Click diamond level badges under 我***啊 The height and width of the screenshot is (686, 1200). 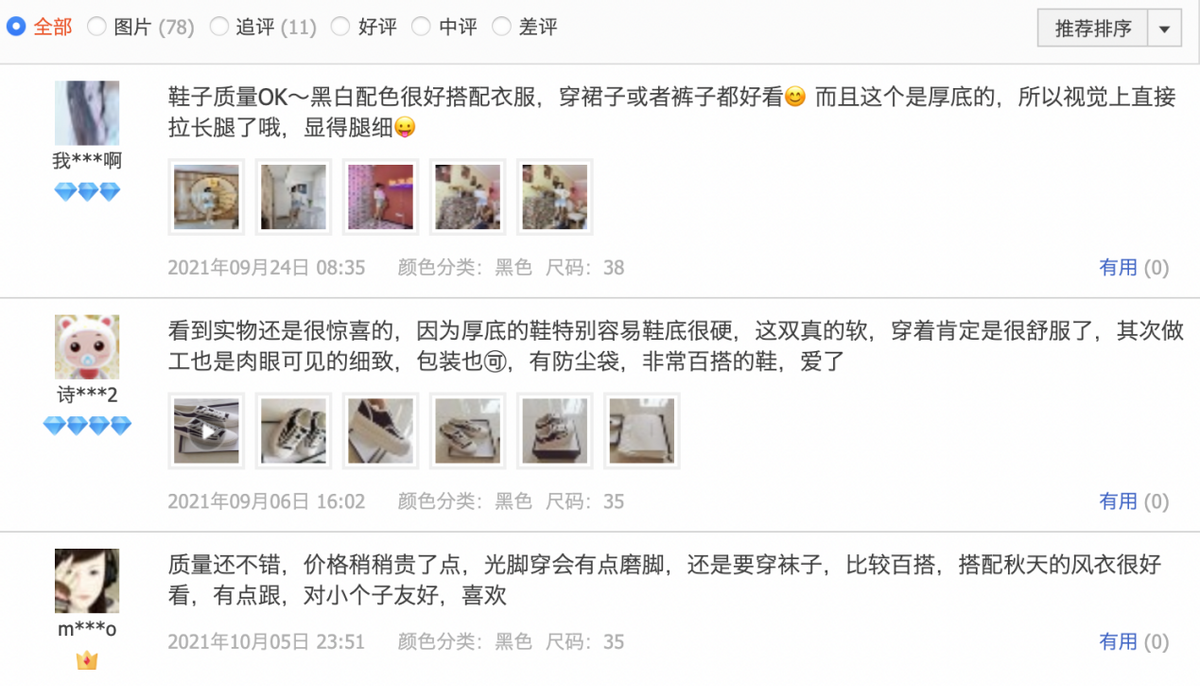(x=87, y=192)
